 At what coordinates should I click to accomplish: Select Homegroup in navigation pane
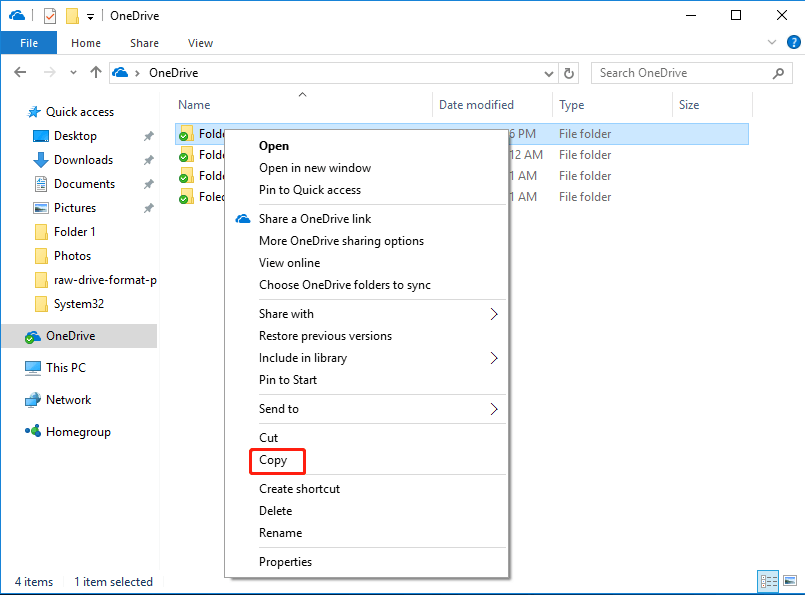[x=78, y=432]
